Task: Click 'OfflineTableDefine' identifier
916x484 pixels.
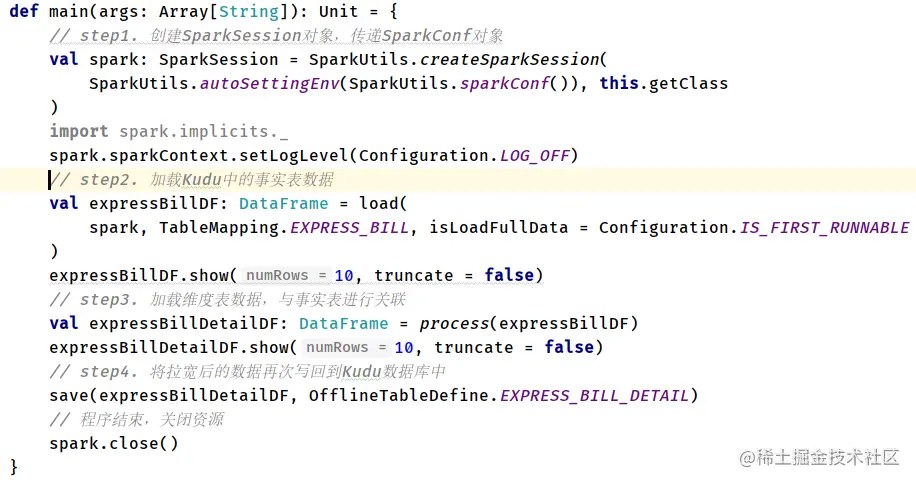Action: (398, 395)
